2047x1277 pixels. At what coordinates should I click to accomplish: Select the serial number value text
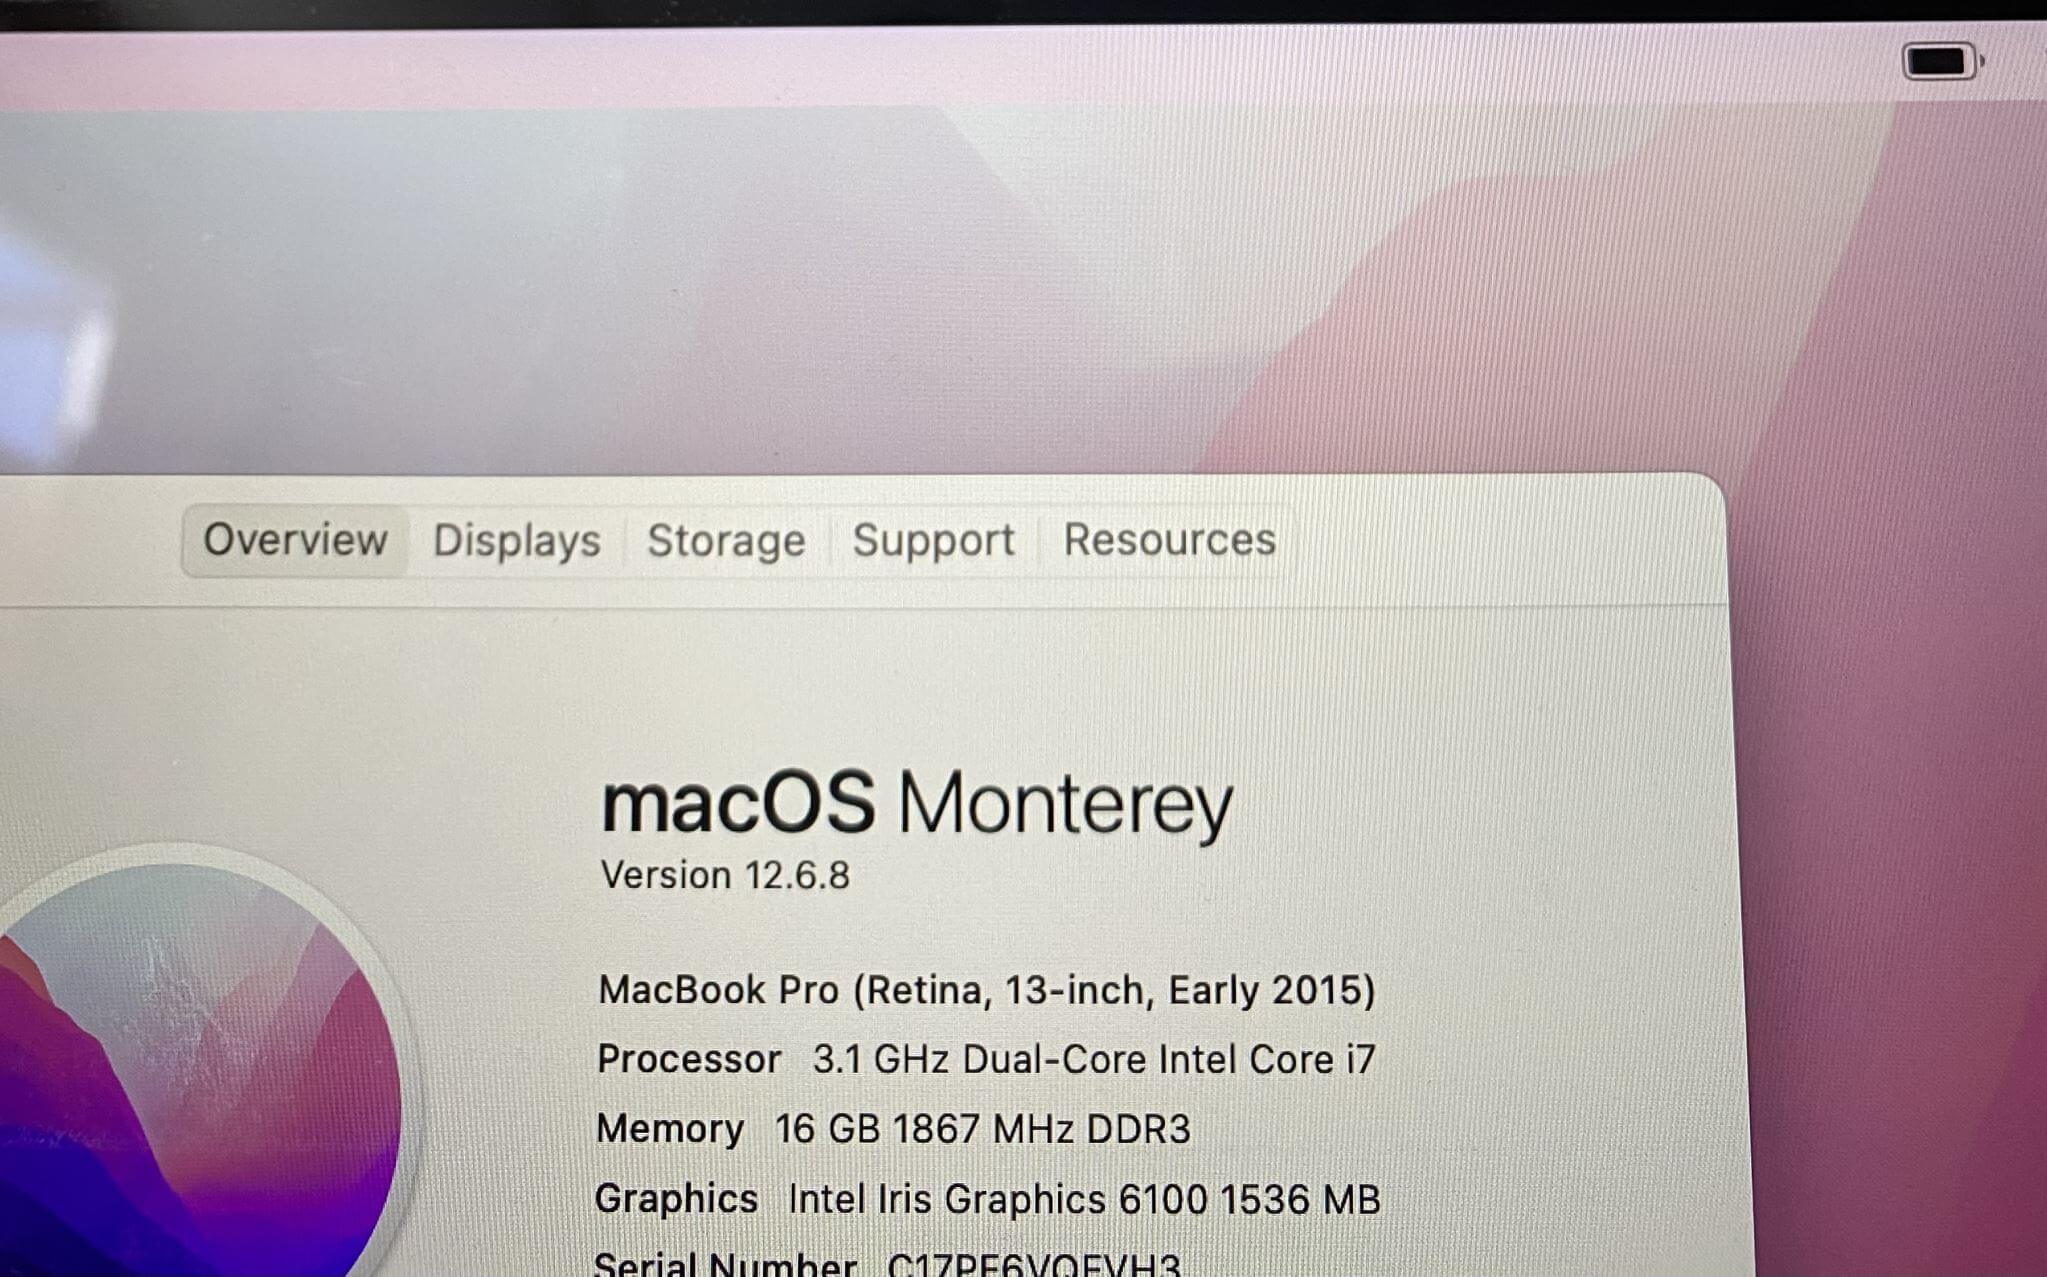pos(1034,1264)
